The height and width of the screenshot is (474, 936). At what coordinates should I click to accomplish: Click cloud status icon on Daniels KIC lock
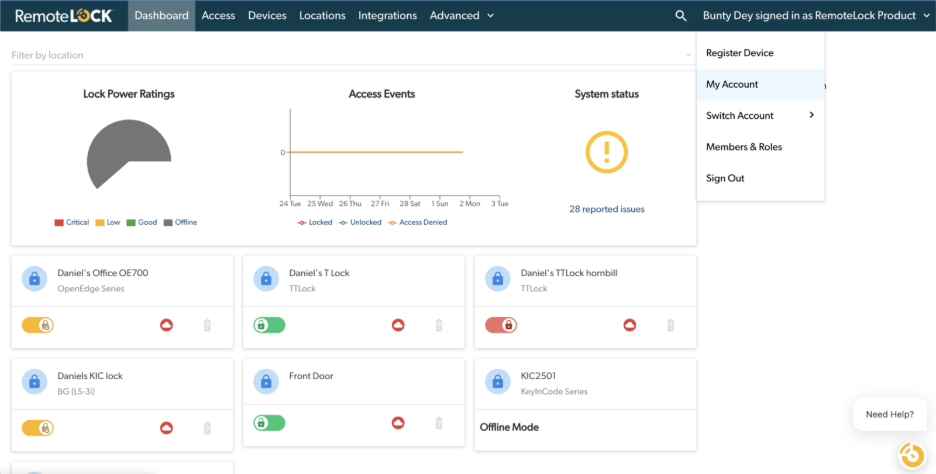tap(167, 428)
